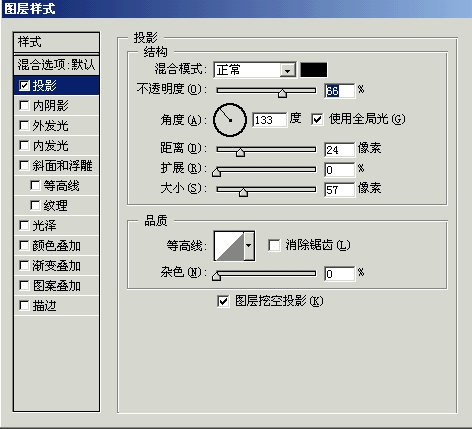Select 混合选项:默认 in the list
Screen dimensions: 472x429
56,65
